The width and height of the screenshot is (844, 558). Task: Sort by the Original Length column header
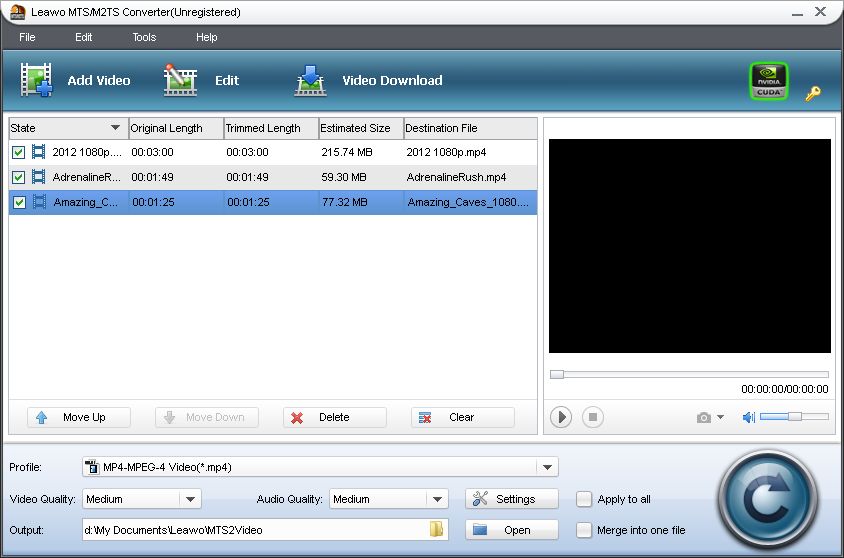176,128
